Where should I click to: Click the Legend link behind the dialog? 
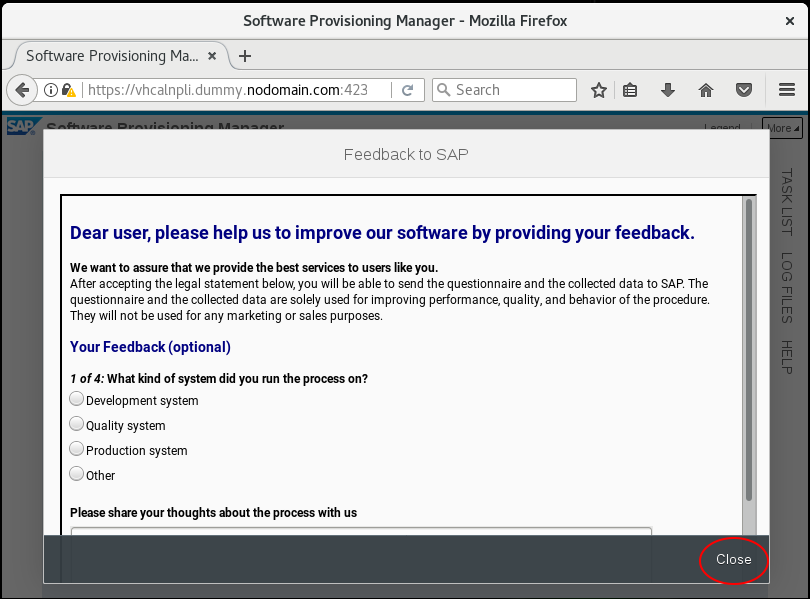722,127
